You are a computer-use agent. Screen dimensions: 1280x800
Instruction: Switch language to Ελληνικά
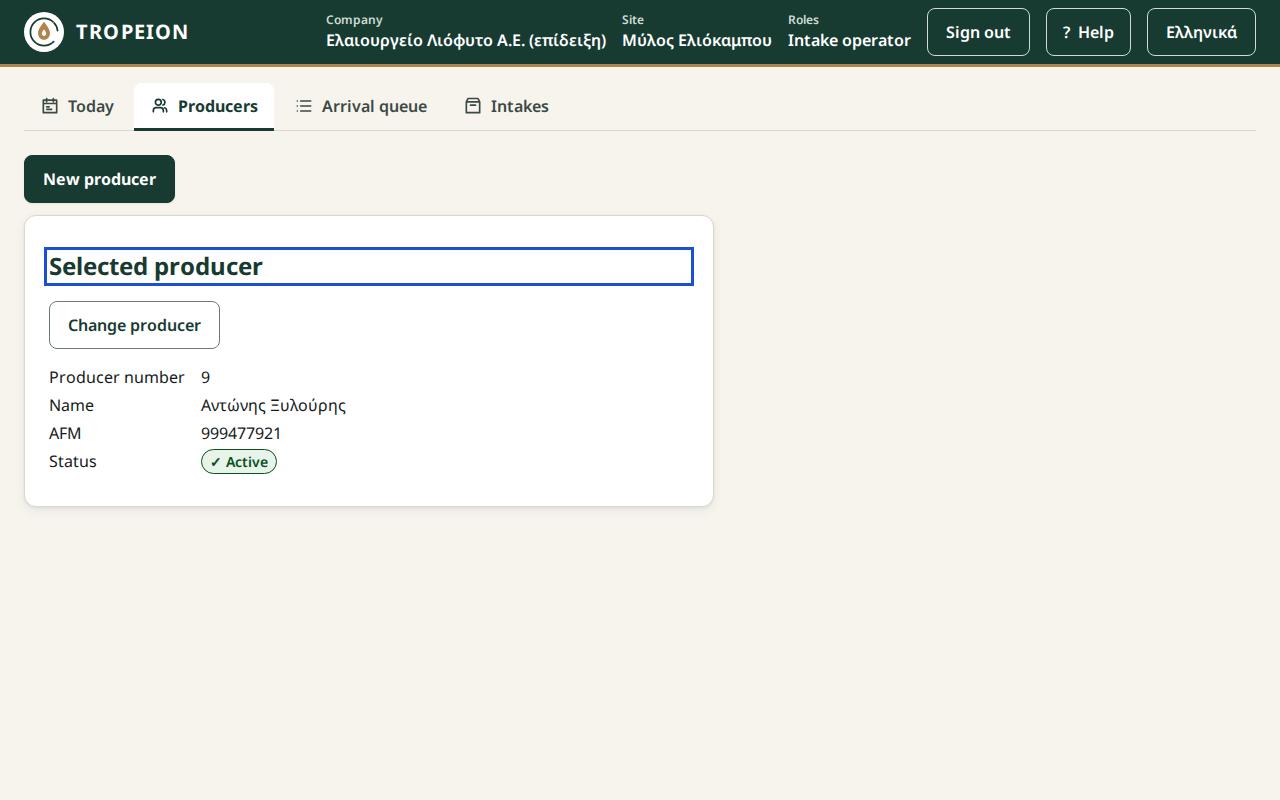(x=1201, y=32)
